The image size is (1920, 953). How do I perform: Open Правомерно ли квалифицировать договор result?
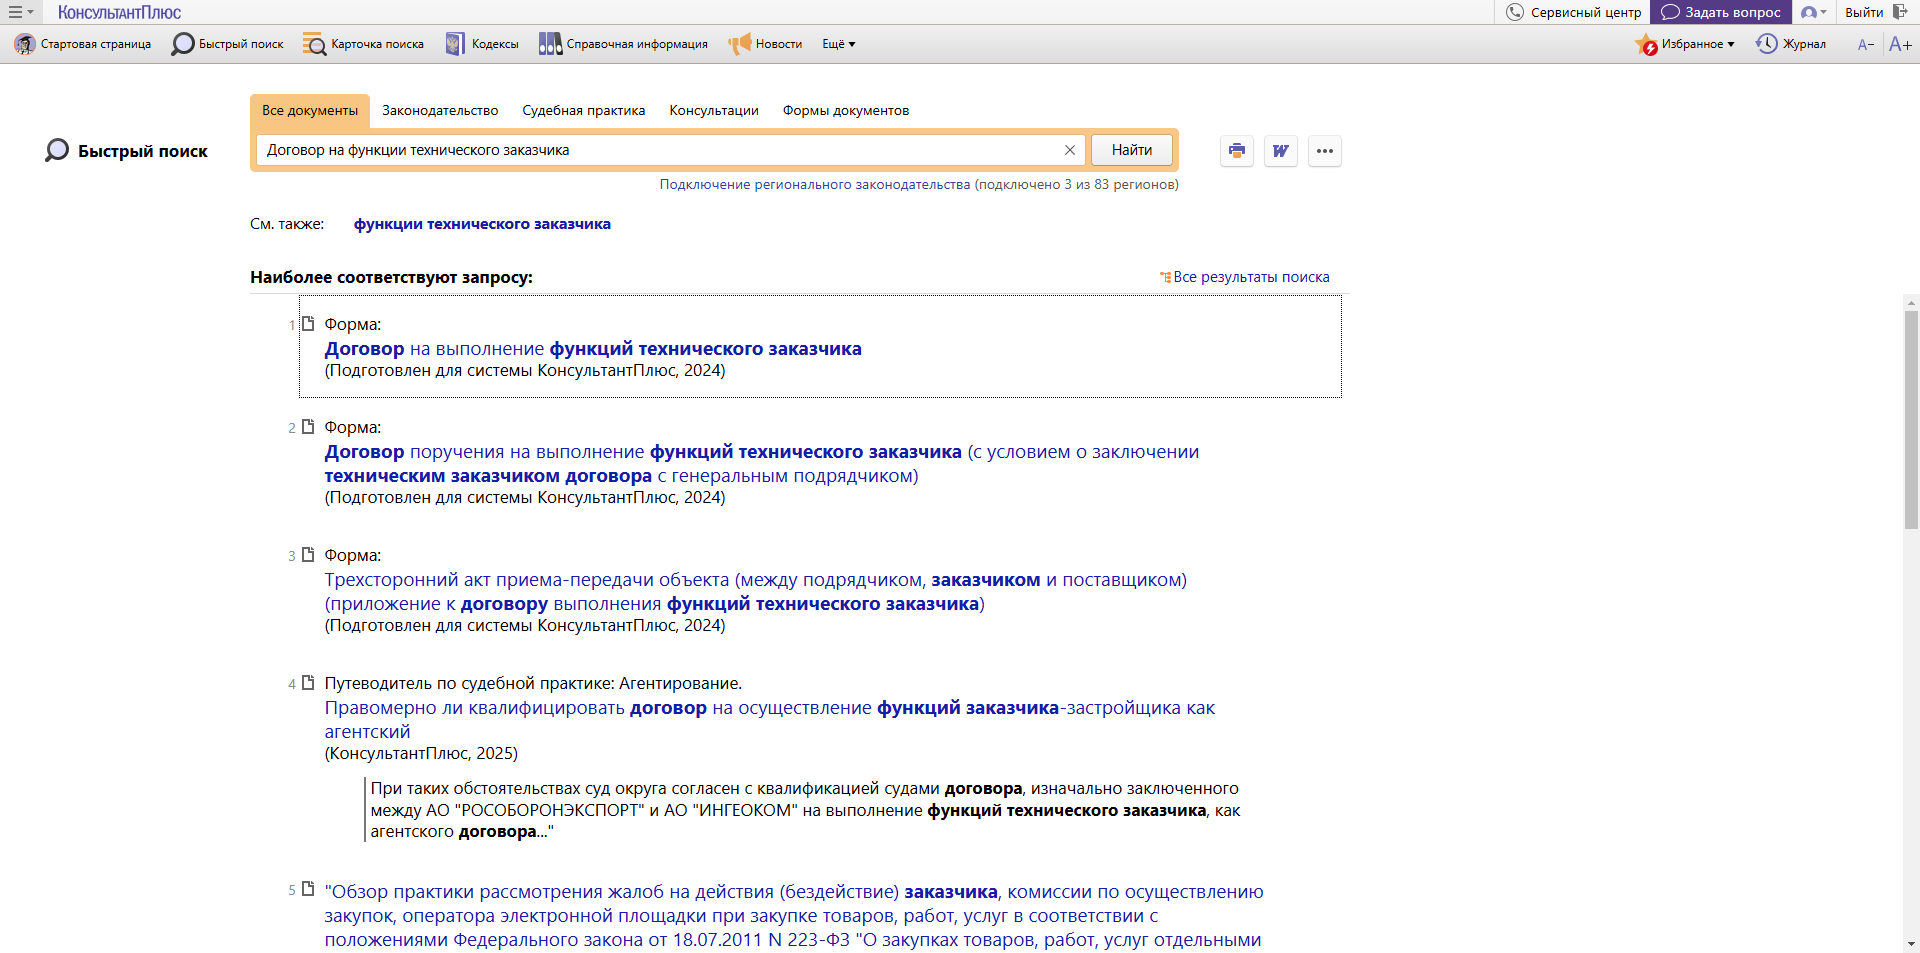click(770, 720)
